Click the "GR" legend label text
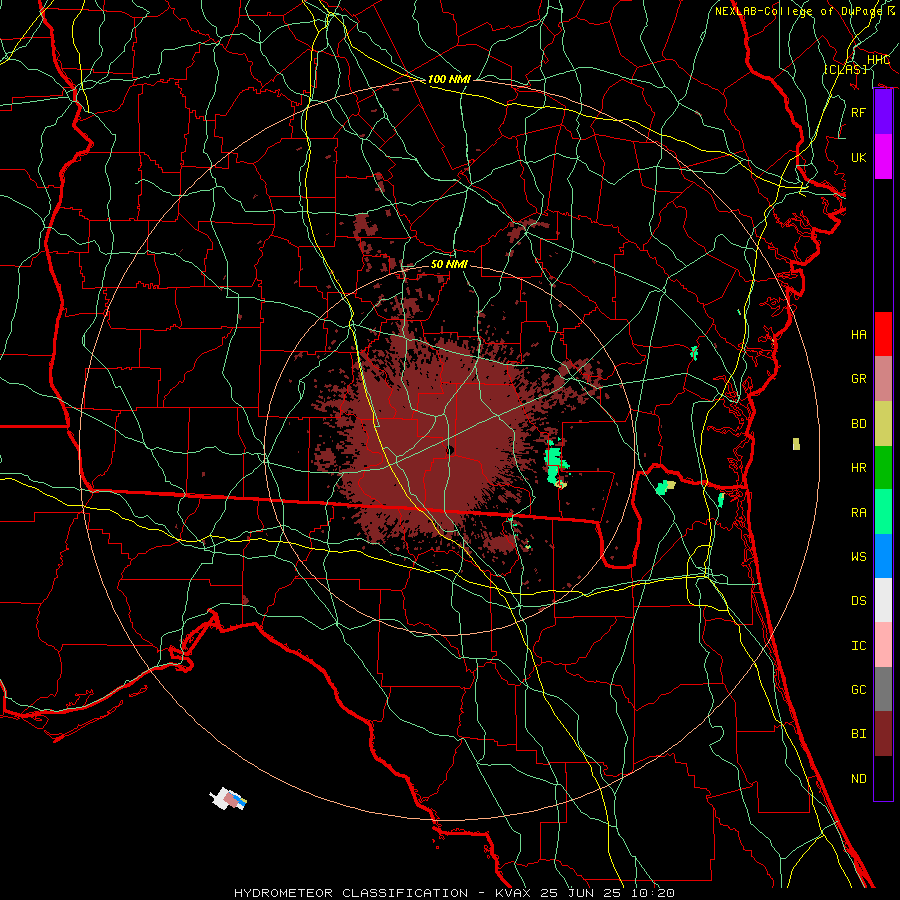This screenshot has width=900, height=900. click(858, 379)
